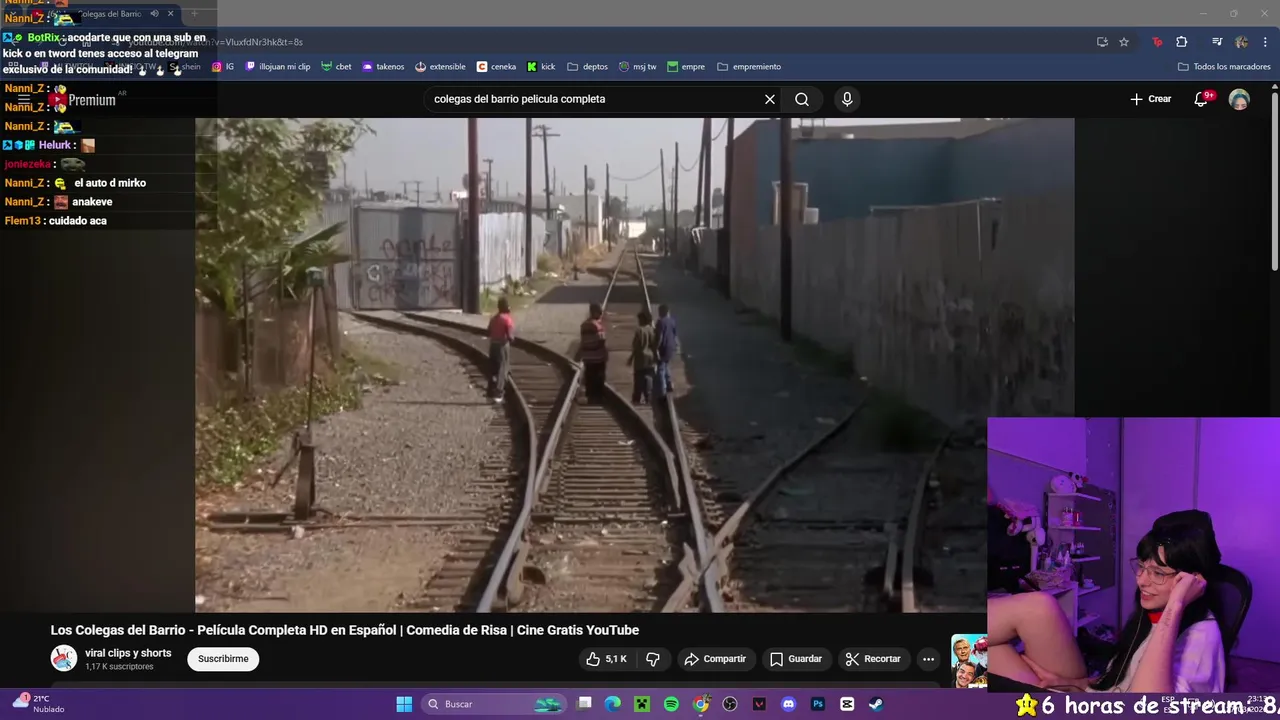Open the Windows Start menu
Image resolution: width=1280 pixels, height=720 pixels.
[404, 704]
